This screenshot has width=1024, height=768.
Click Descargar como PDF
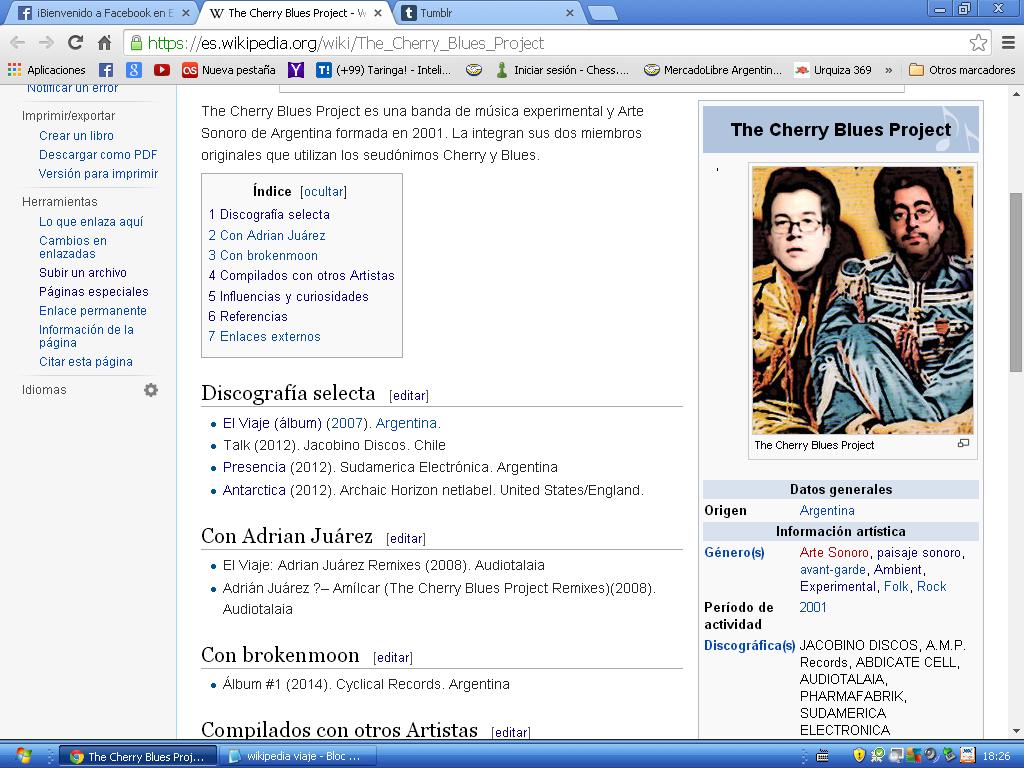[x=98, y=155]
